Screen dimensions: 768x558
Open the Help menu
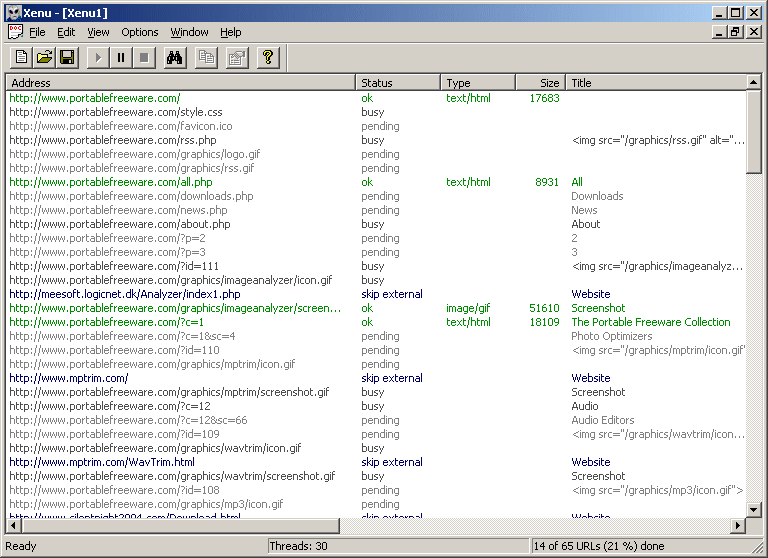coord(230,32)
